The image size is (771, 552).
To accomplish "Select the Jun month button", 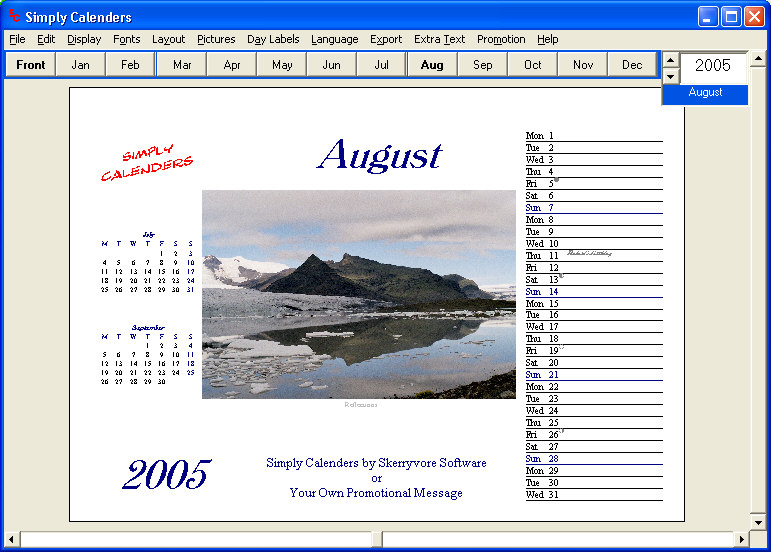I will tap(331, 65).
